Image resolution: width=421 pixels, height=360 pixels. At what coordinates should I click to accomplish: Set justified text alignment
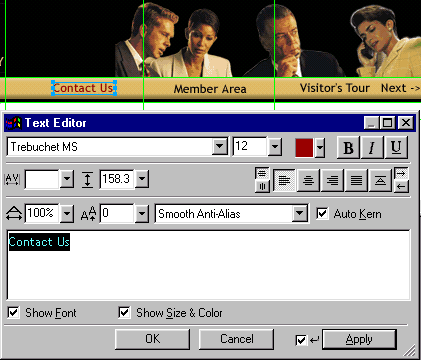pos(356,180)
